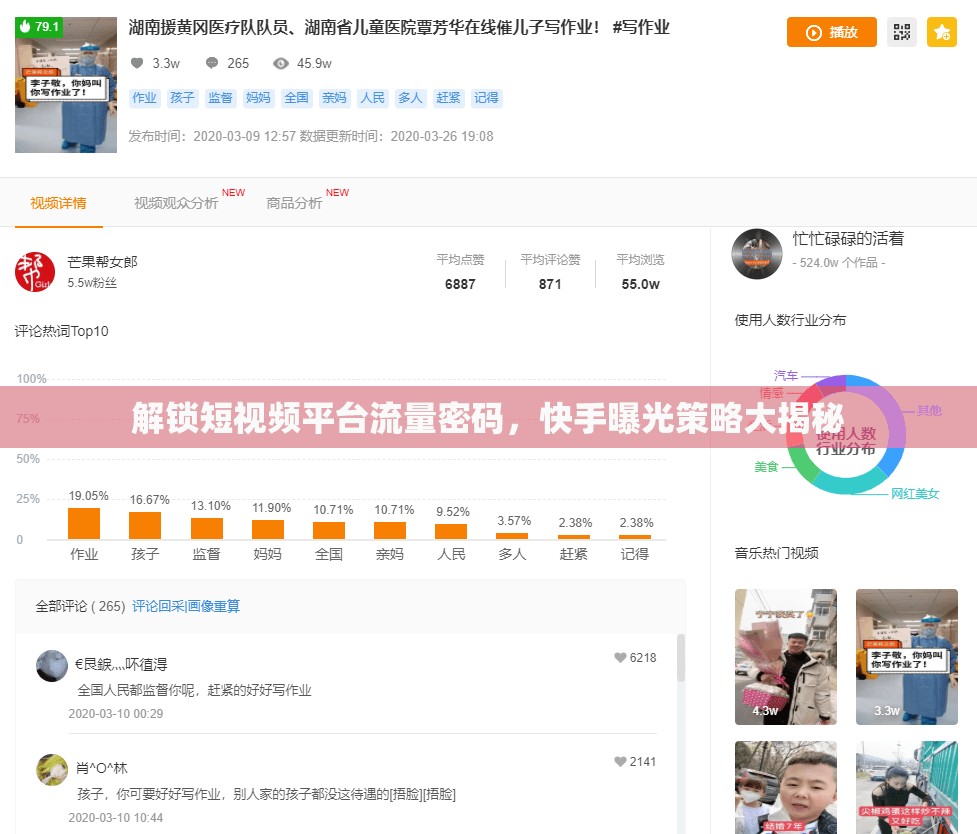Open the video cover thumbnail at top

(66, 85)
